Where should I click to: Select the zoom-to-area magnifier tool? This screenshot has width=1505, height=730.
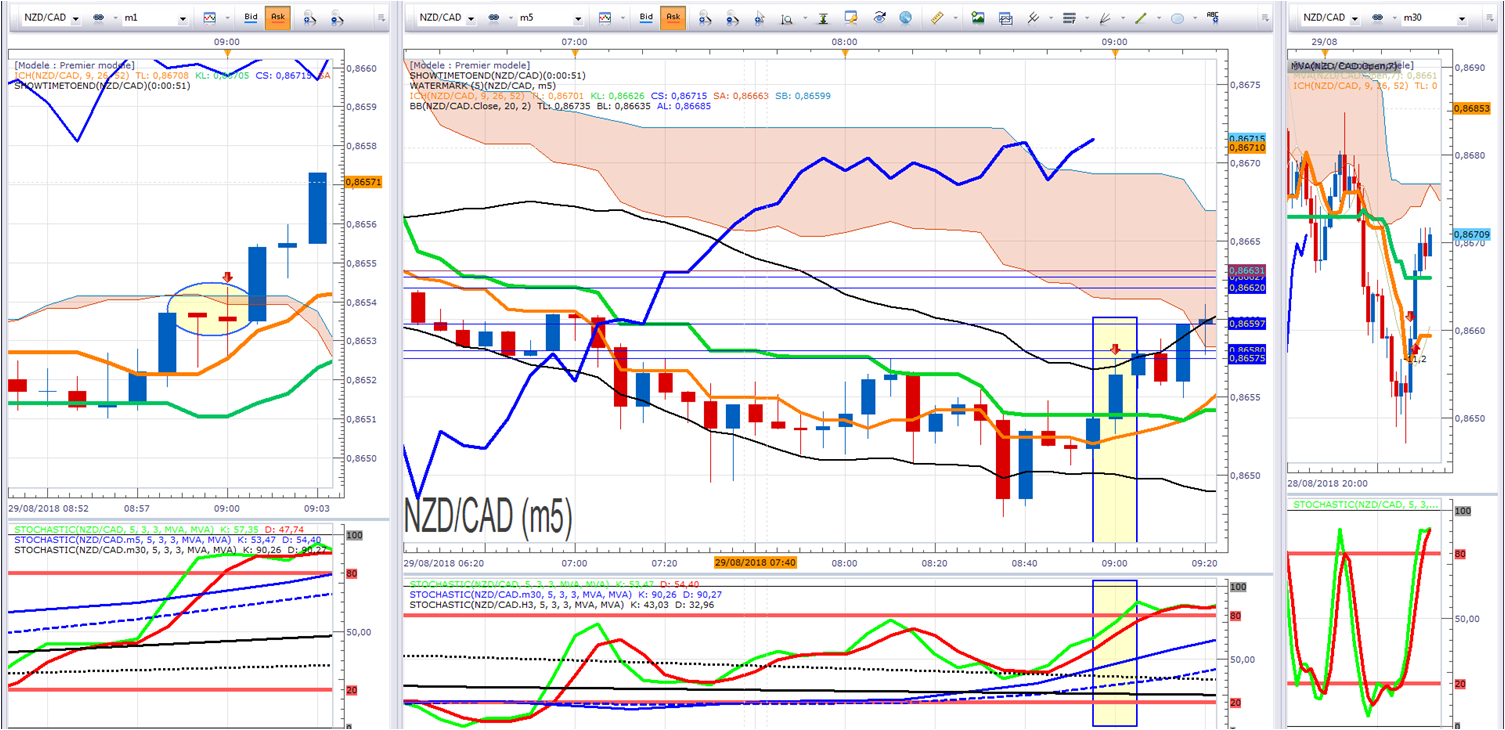[x=788, y=18]
